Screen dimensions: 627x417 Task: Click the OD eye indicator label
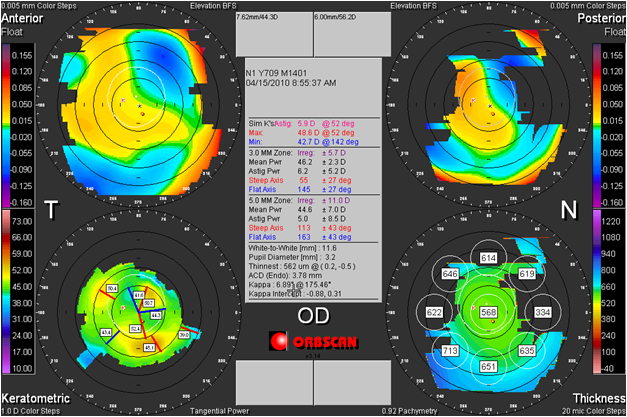(x=313, y=316)
